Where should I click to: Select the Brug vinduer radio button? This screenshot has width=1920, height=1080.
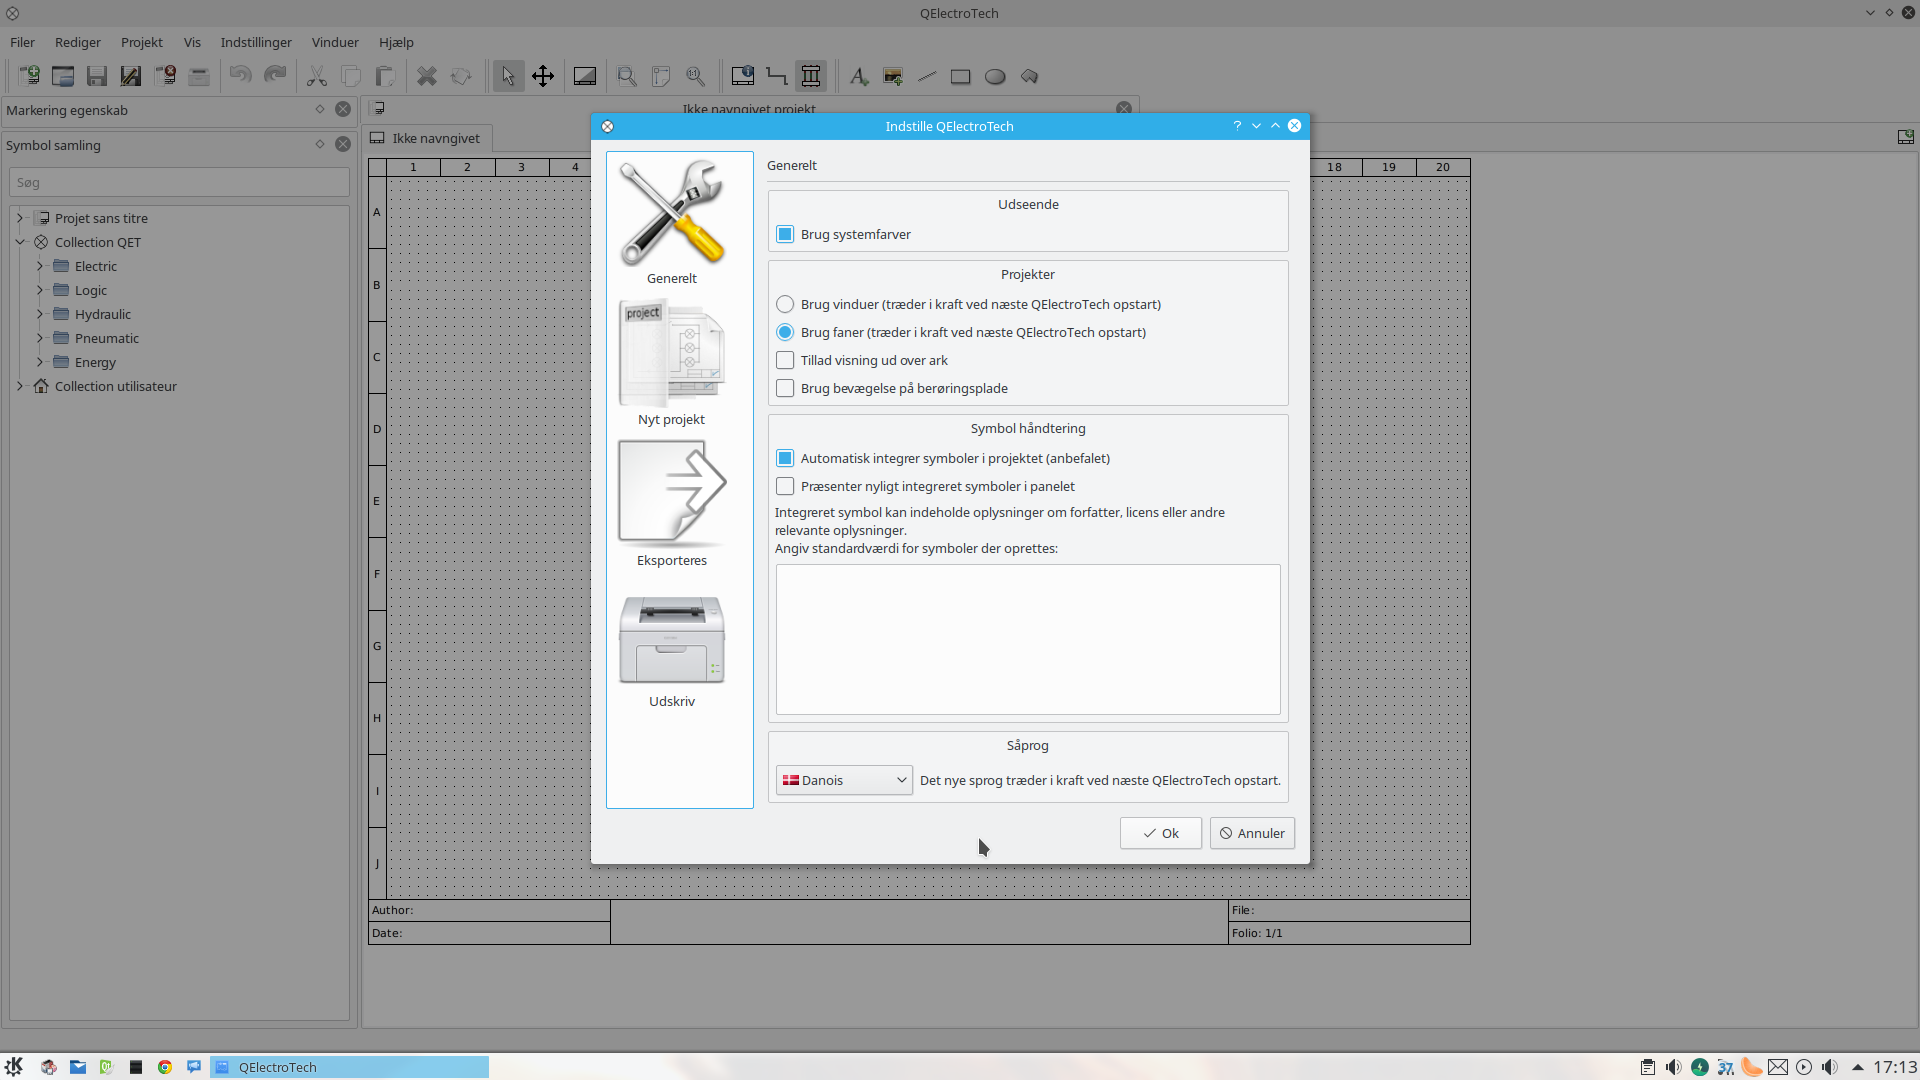click(785, 304)
